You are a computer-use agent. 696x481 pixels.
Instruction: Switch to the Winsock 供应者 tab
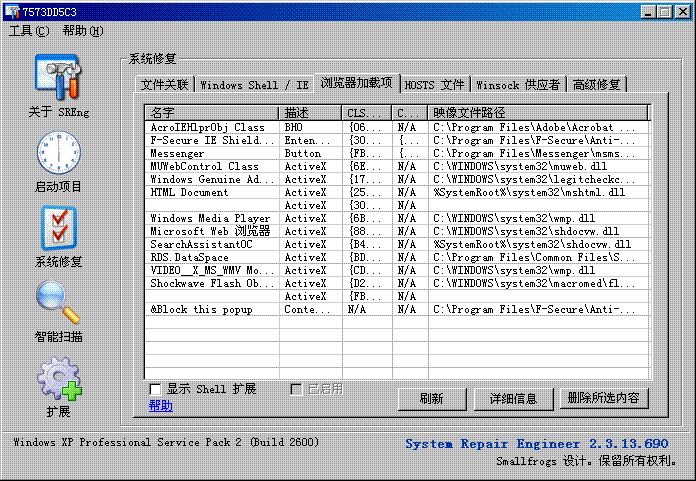pyautogui.click(x=518, y=84)
